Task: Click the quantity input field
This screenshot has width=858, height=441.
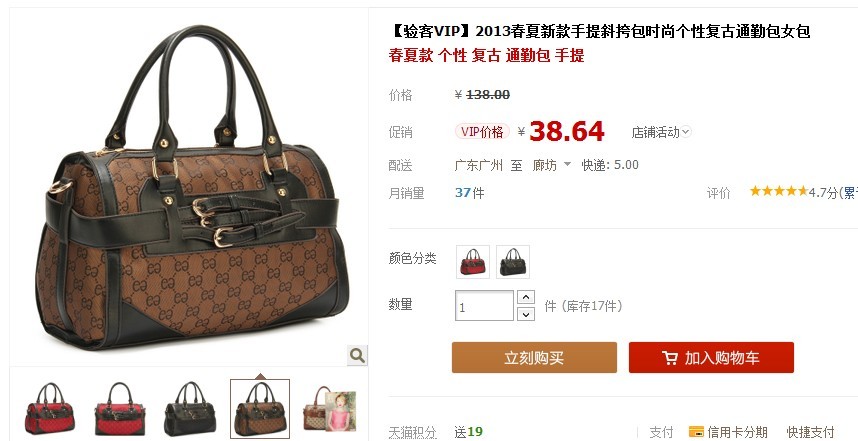Action: point(484,305)
